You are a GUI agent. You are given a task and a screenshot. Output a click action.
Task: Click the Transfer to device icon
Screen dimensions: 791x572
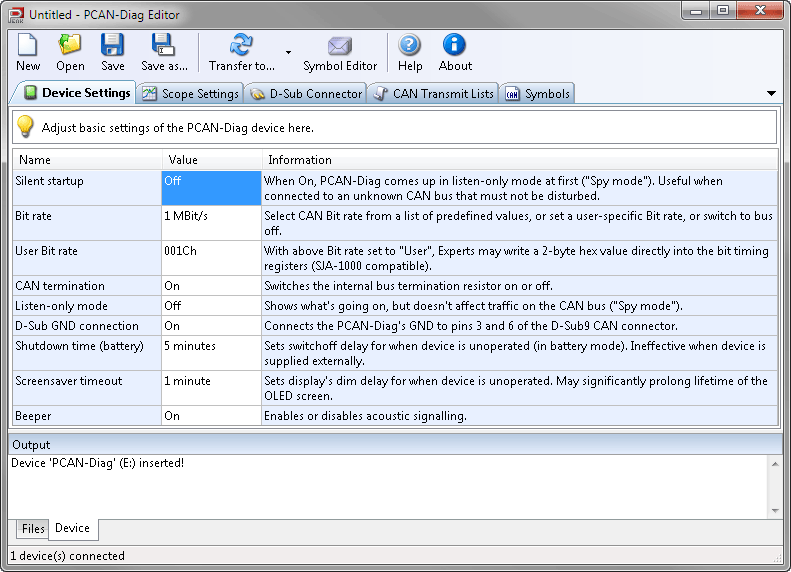point(241,46)
